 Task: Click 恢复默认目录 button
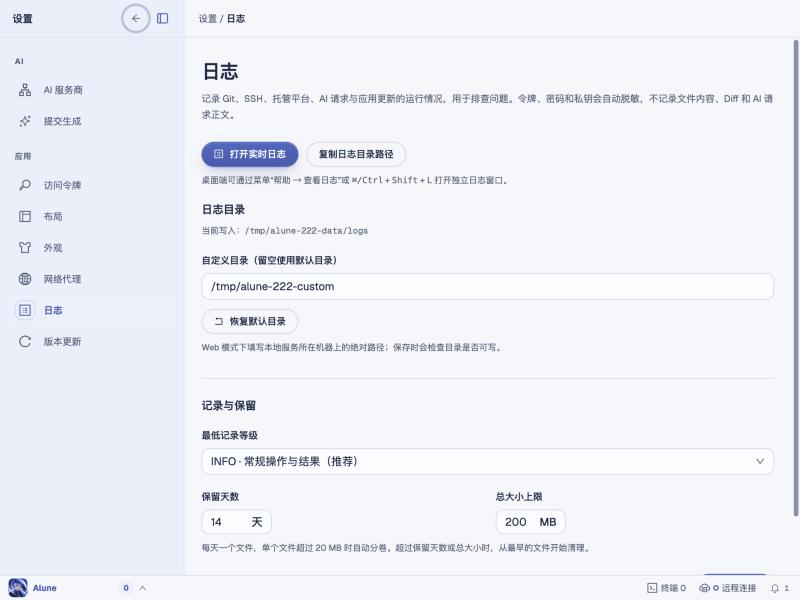coord(249,321)
